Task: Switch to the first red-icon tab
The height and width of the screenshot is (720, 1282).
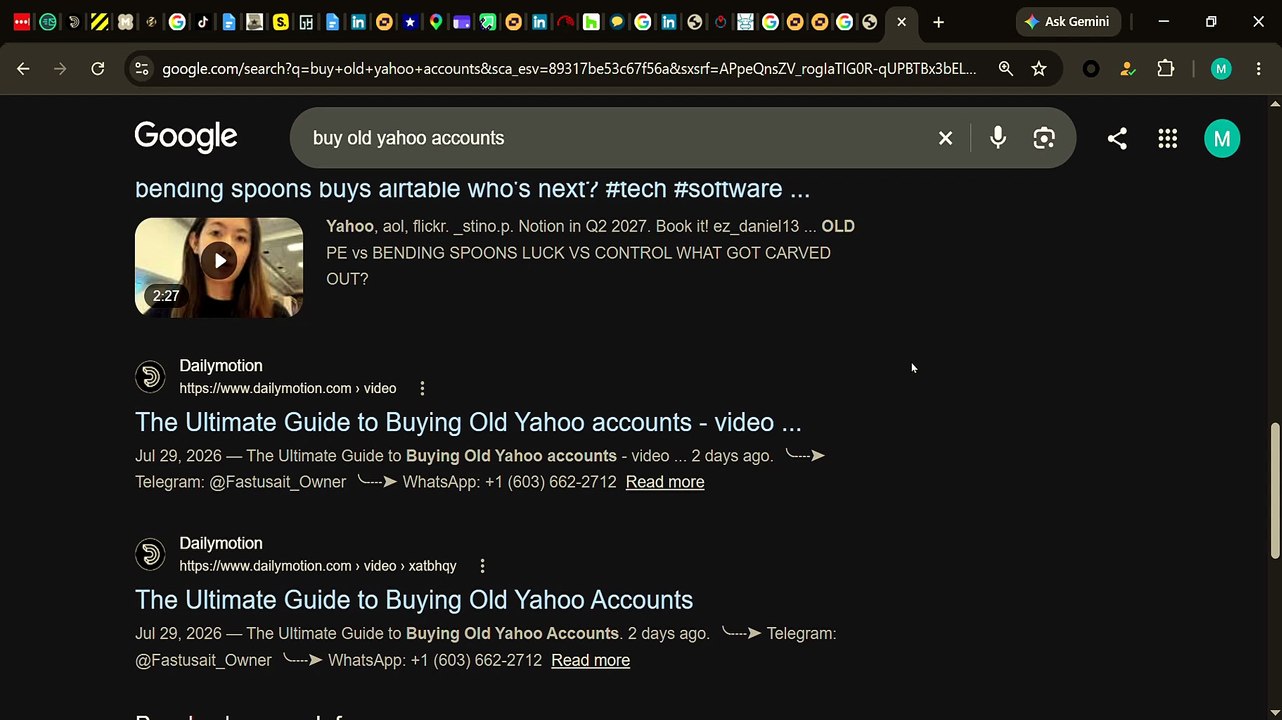Action: coord(22,22)
